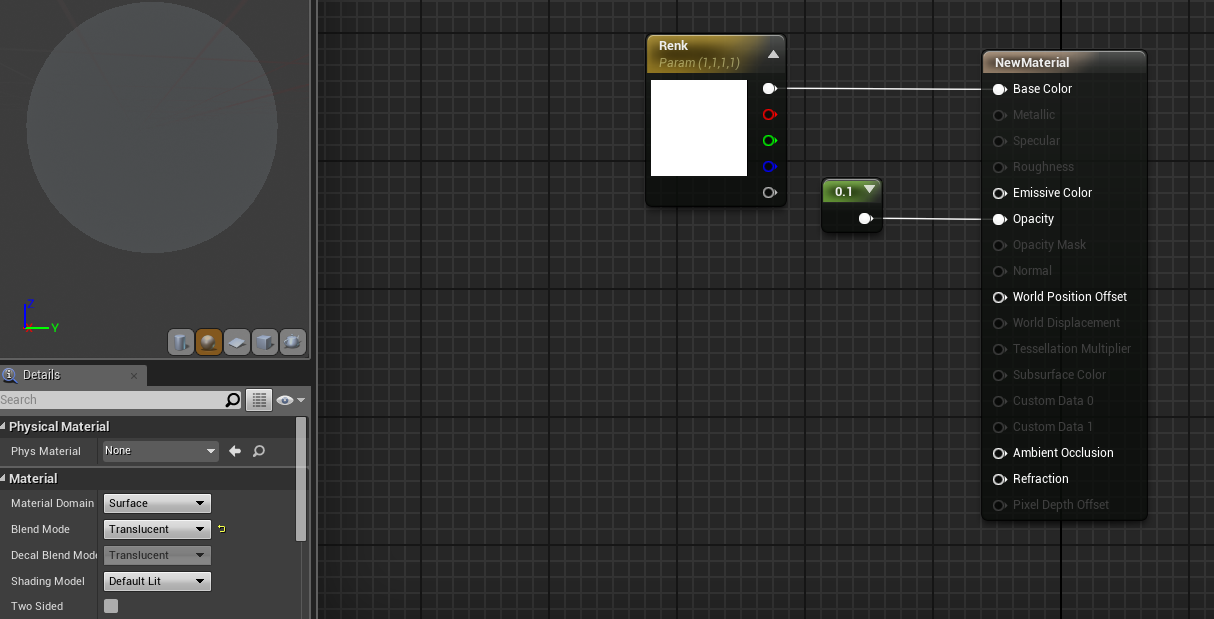Select the plane preview shape
This screenshot has height=619, width=1214.
(x=237, y=343)
